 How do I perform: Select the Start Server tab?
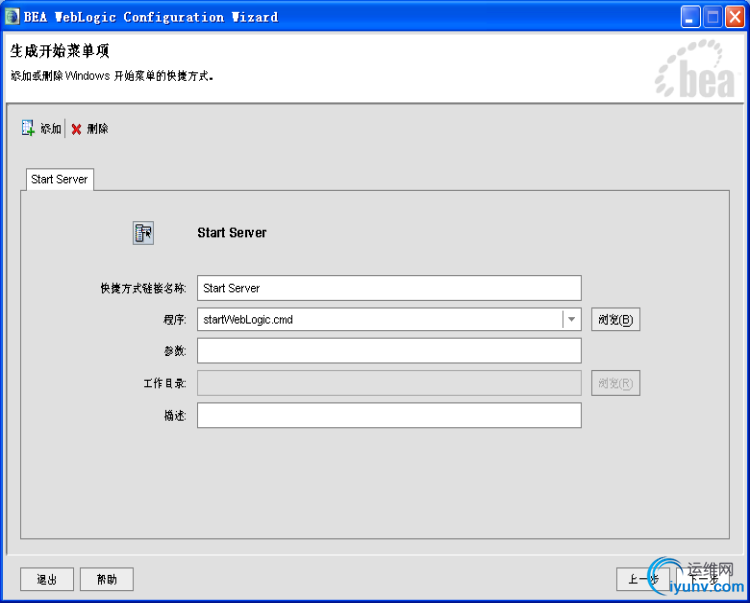tap(59, 179)
